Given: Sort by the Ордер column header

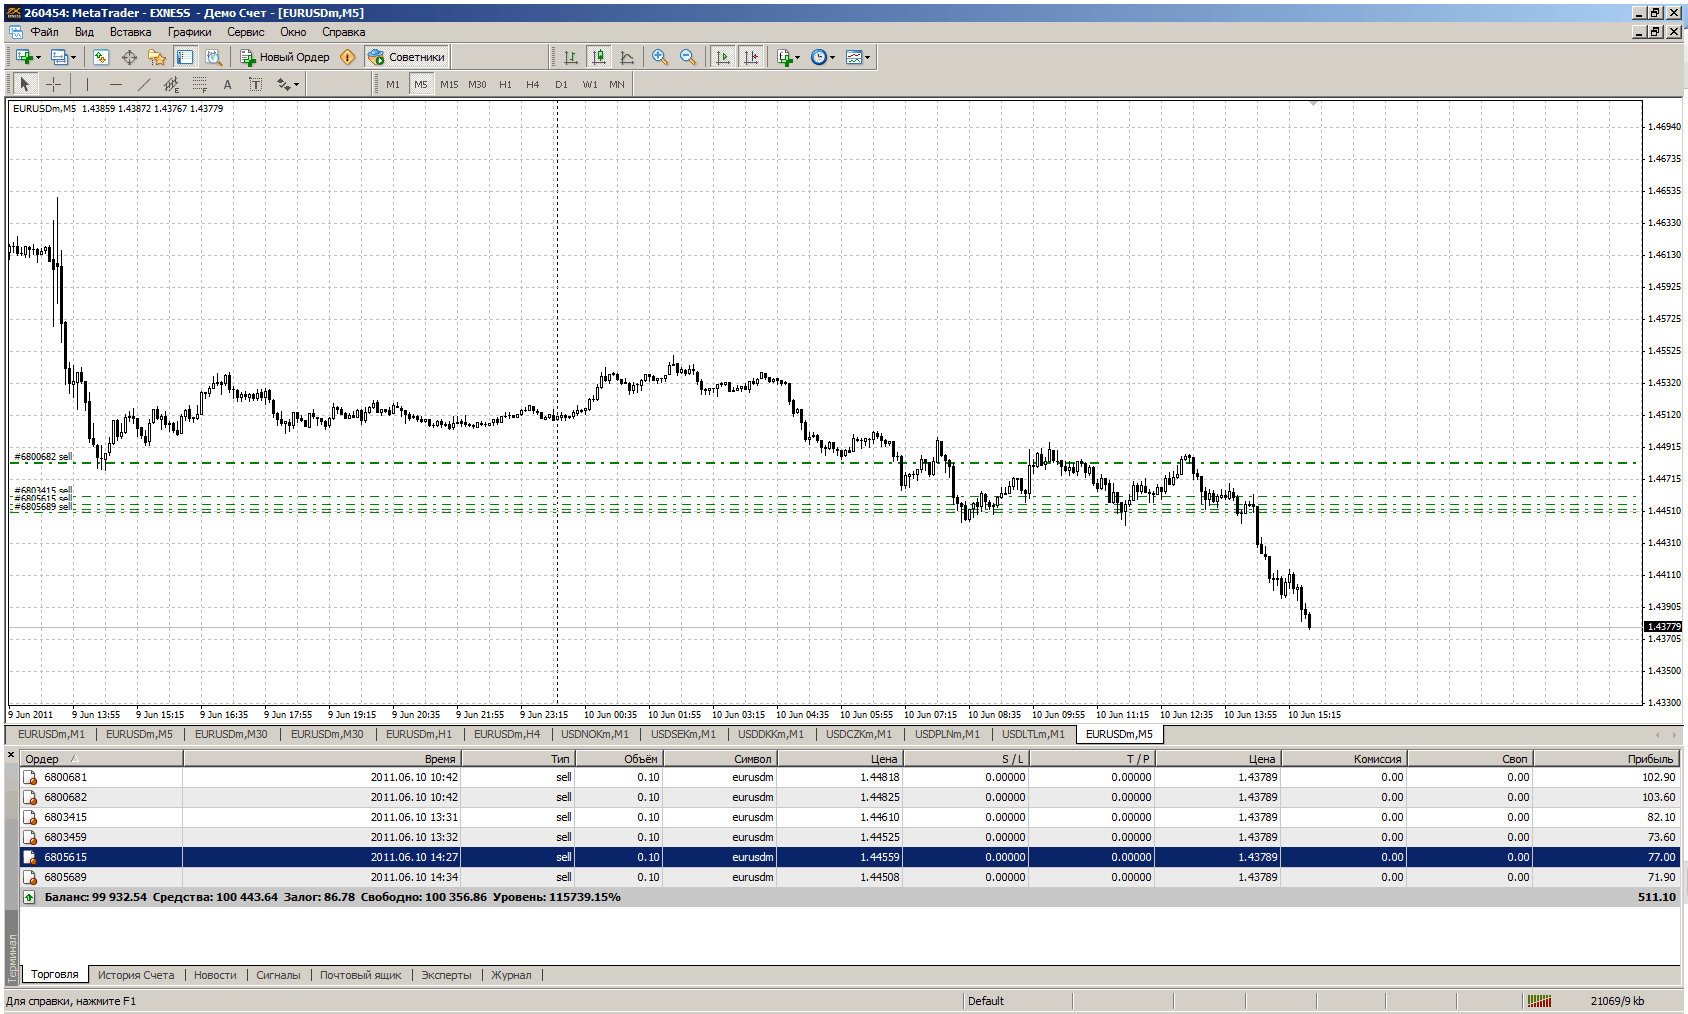Looking at the screenshot, I should (101, 759).
